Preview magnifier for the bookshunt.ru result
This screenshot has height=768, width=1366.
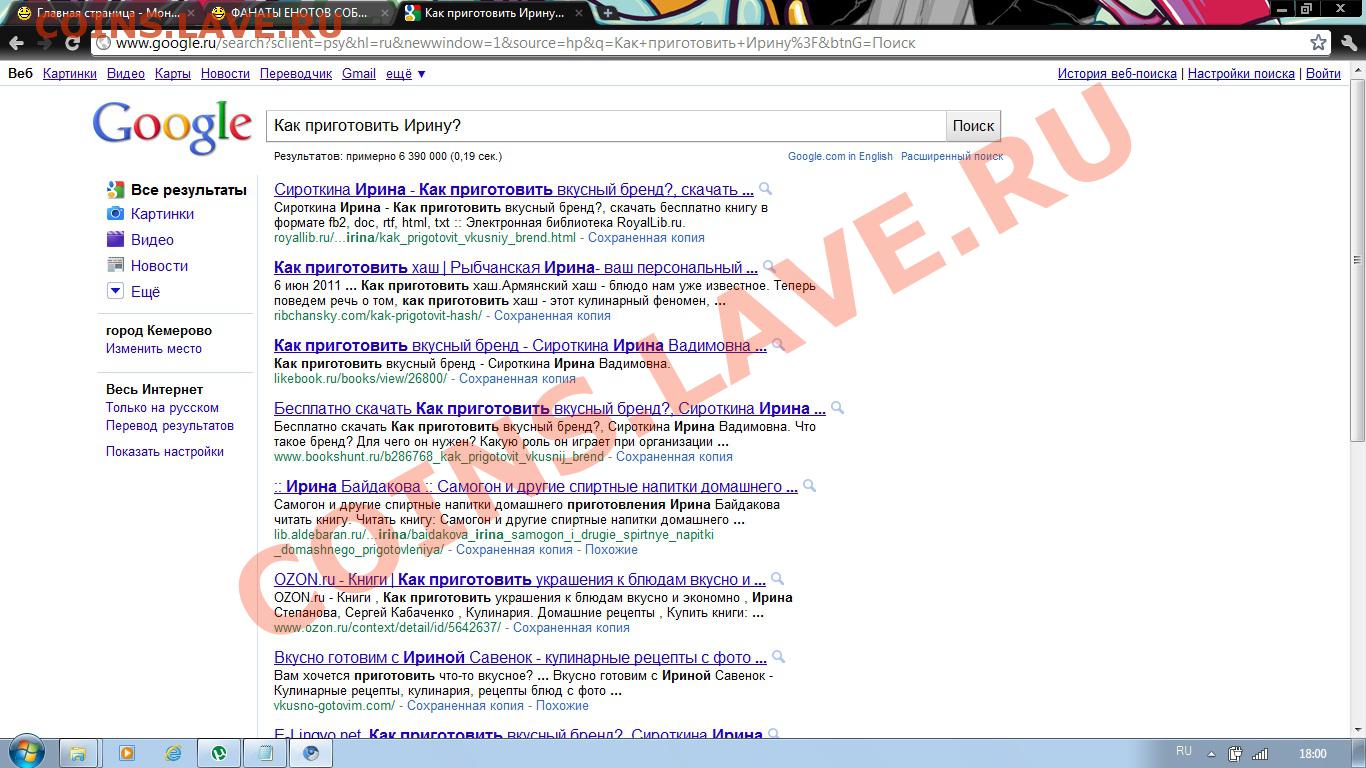(837, 407)
